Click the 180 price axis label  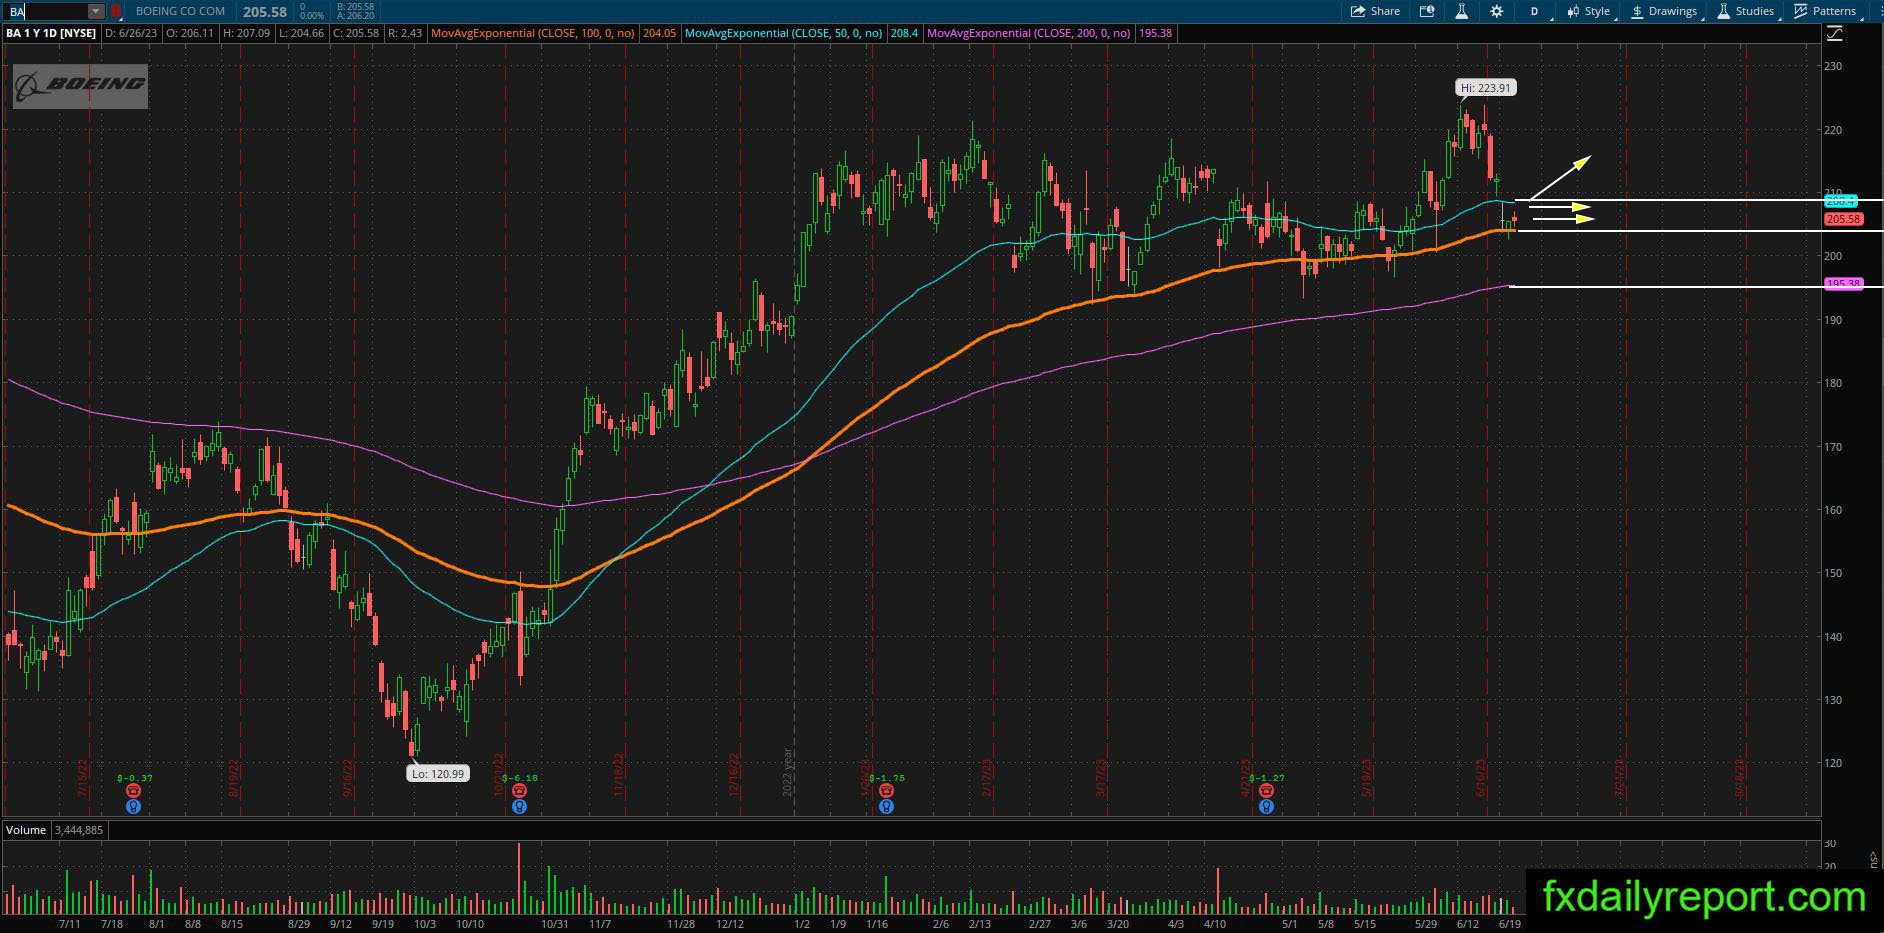click(1833, 383)
